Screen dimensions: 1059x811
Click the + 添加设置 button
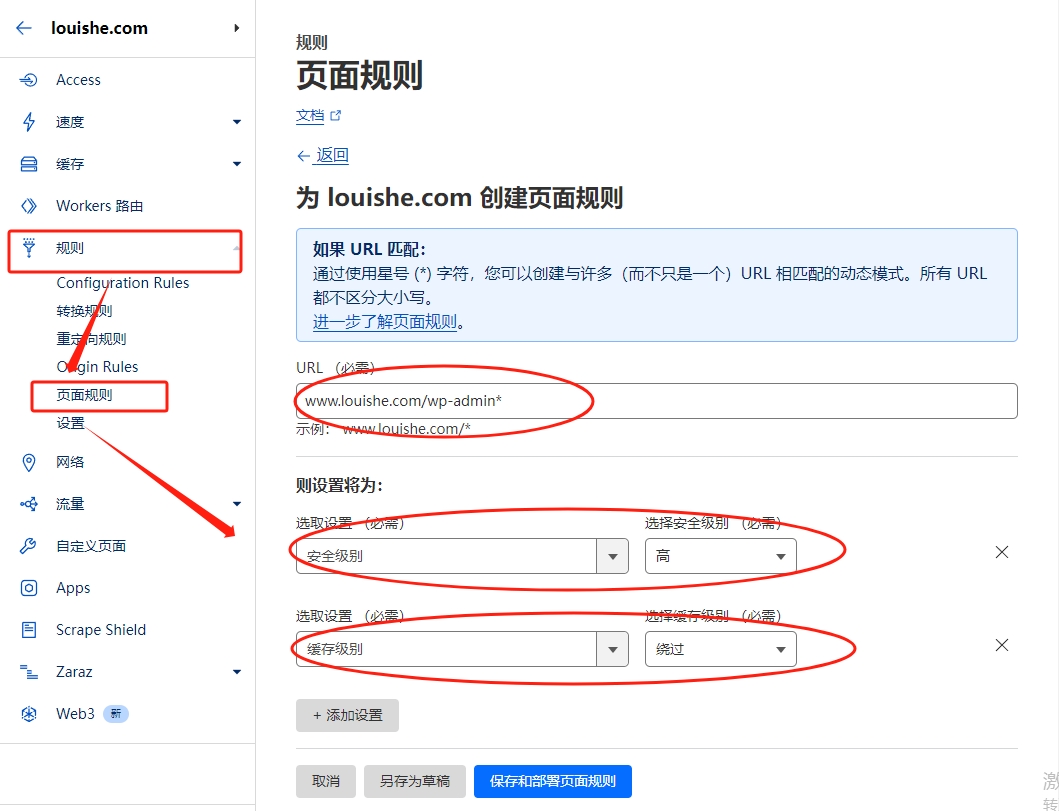tap(347, 715)
